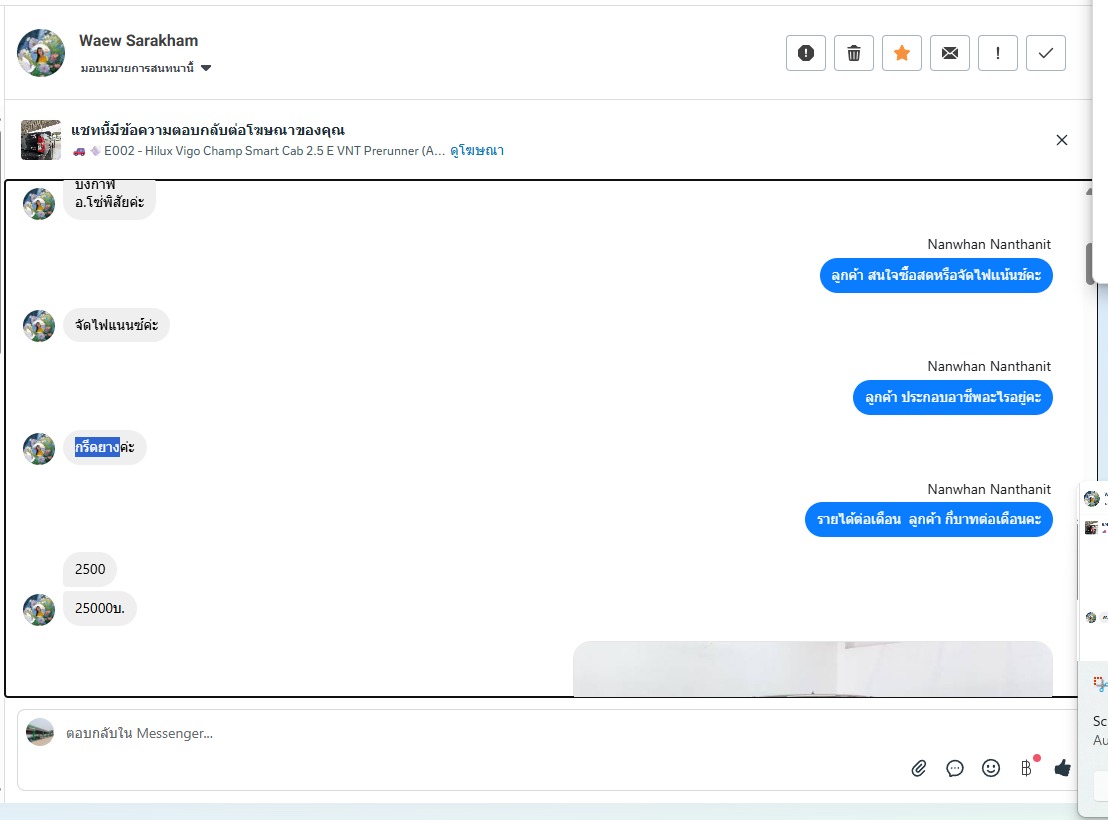Delete conversation using trash can icon
Screen dimensions: 1108x820
[x=854, y=53]
